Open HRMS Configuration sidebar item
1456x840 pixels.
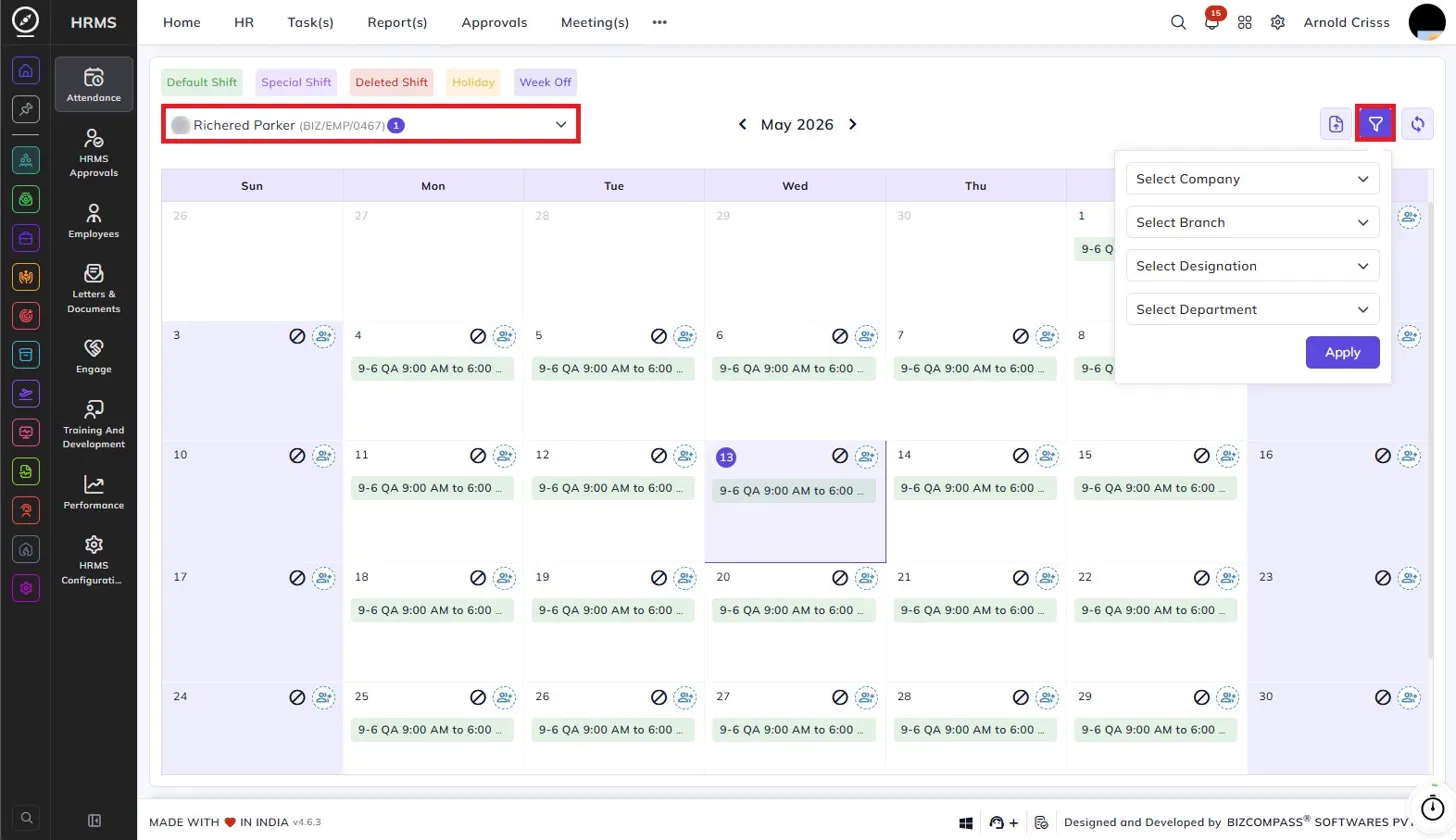(x=94, y=560)
